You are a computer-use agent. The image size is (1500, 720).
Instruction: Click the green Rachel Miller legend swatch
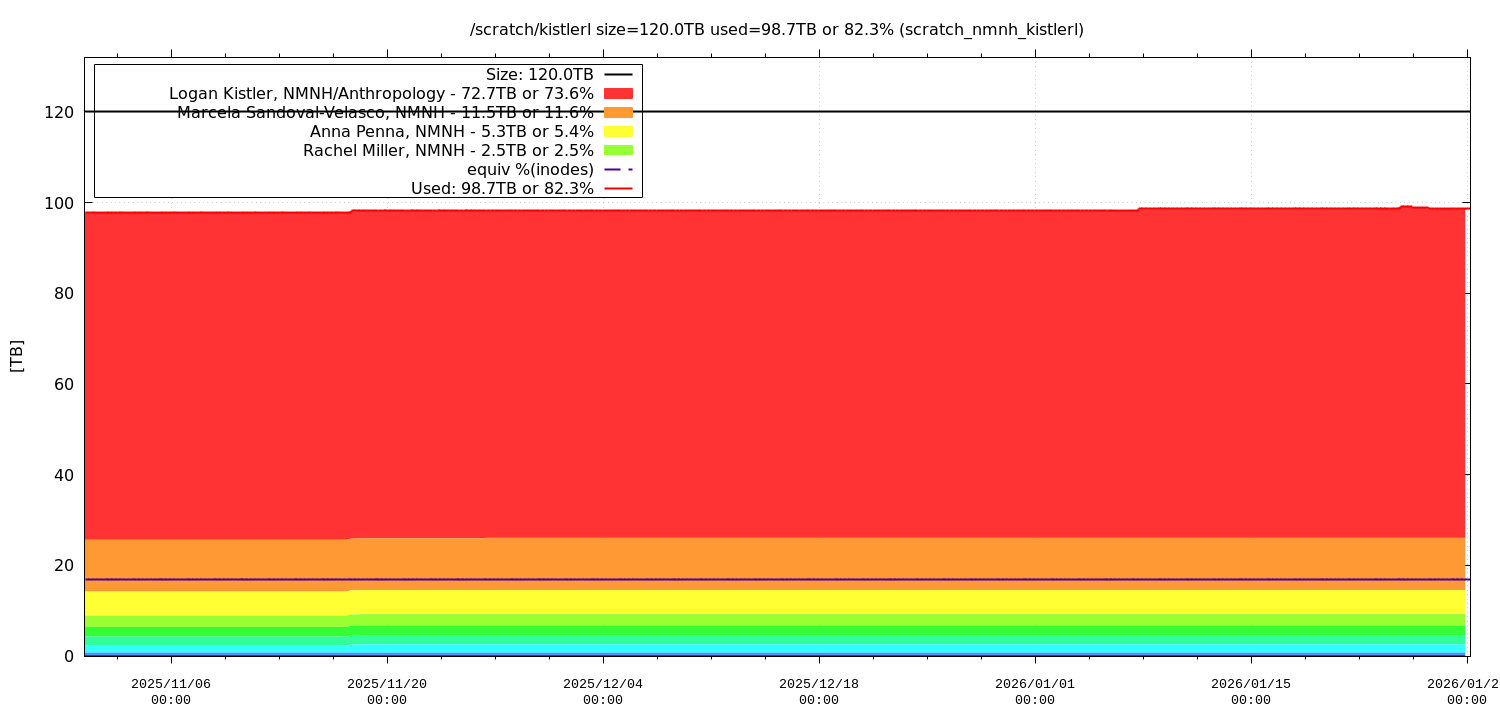click(618, 150)
